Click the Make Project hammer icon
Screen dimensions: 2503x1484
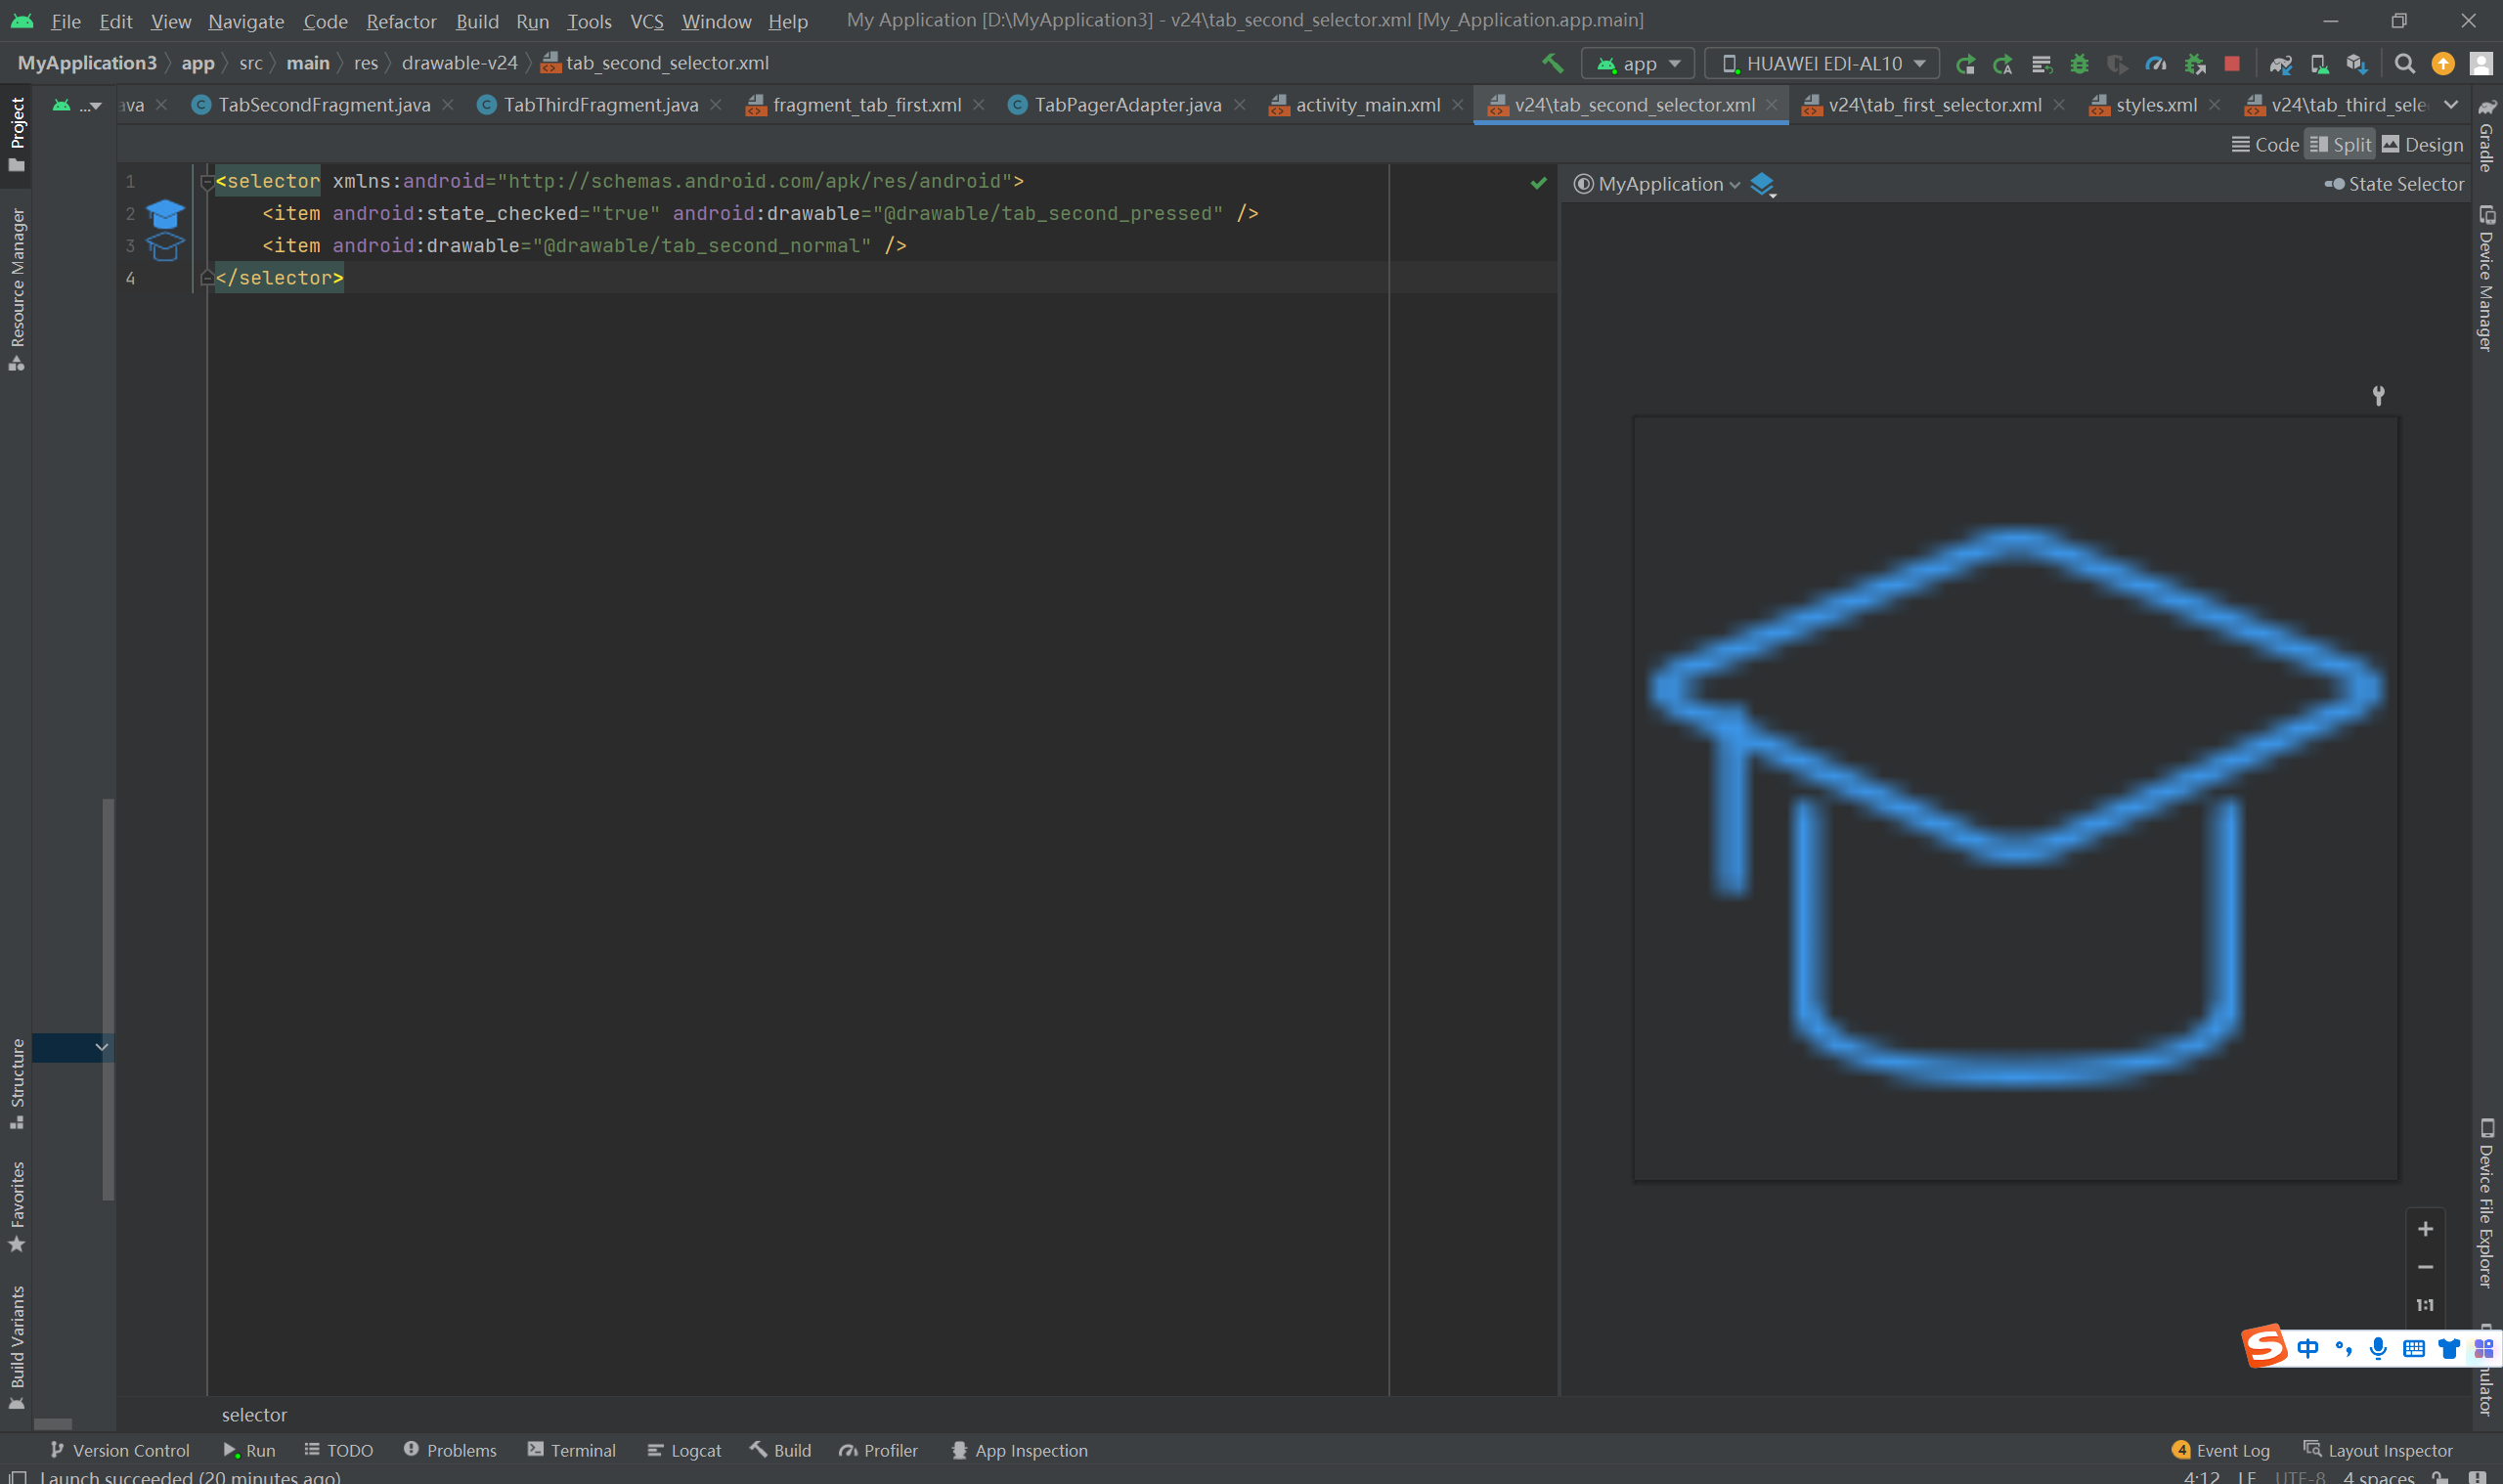point(1552,63)
